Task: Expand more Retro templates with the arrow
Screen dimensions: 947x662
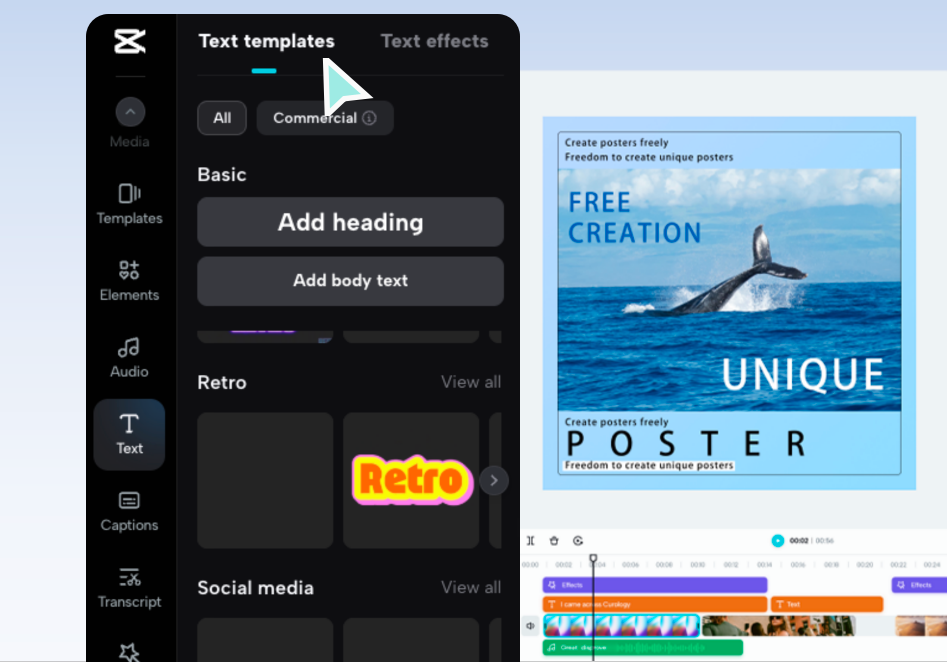Action: (494, 480)
